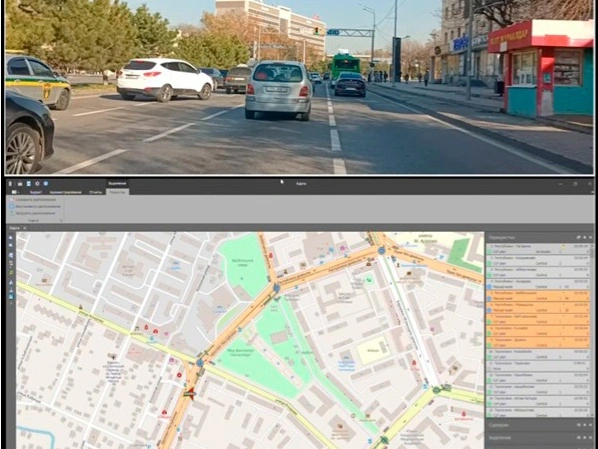This screenshot has height=449, width=598.
Task: Open the Отчеты ribbon tab
Action: [x=96, y=192]
